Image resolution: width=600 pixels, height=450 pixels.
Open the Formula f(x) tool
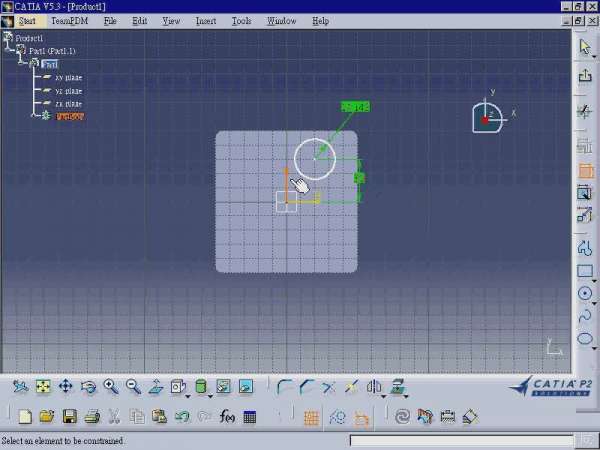point(227,416)
